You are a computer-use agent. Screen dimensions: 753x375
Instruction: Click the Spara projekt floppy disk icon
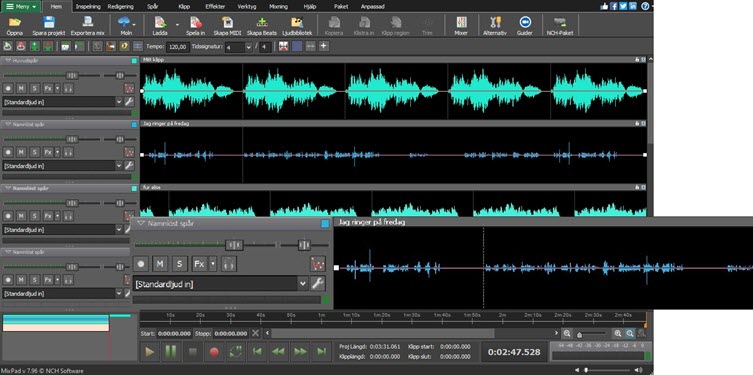(49, 25)
